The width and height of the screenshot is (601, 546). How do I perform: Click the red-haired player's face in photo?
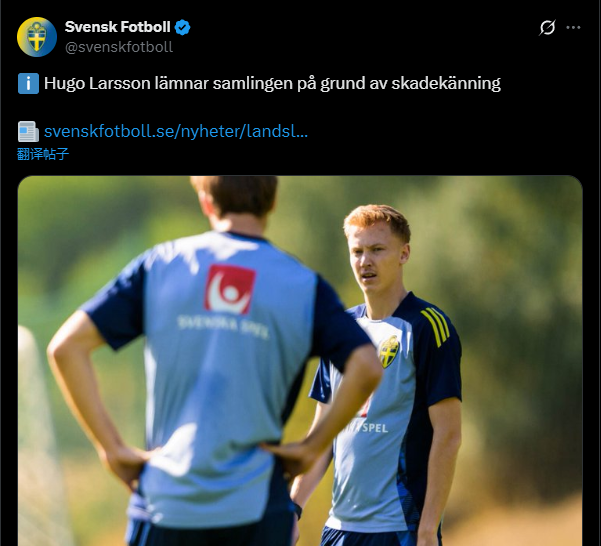coord(374,262)
